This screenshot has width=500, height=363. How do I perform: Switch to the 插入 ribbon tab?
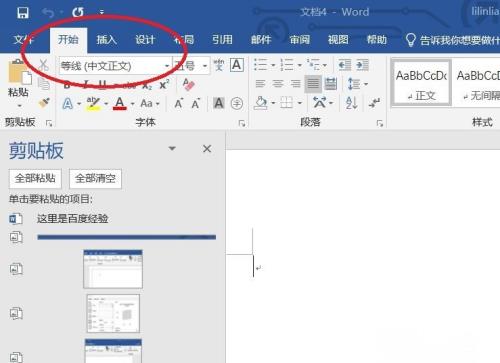[107, 40]
